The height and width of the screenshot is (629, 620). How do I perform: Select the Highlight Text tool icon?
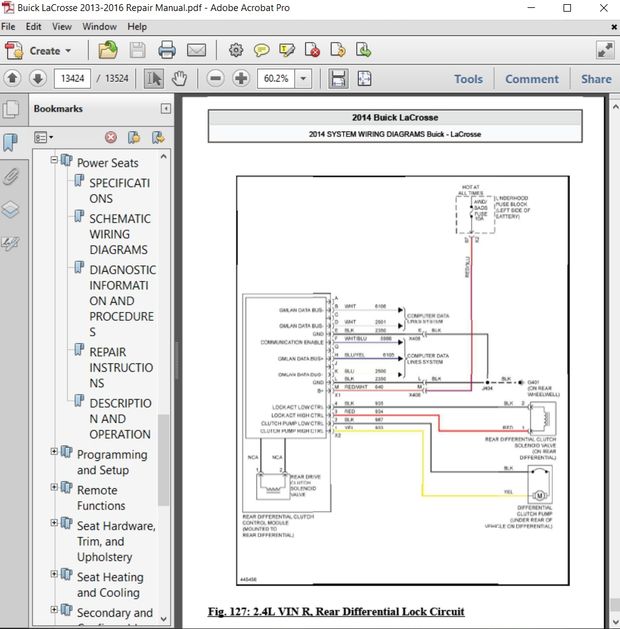(x=287, y=51)
